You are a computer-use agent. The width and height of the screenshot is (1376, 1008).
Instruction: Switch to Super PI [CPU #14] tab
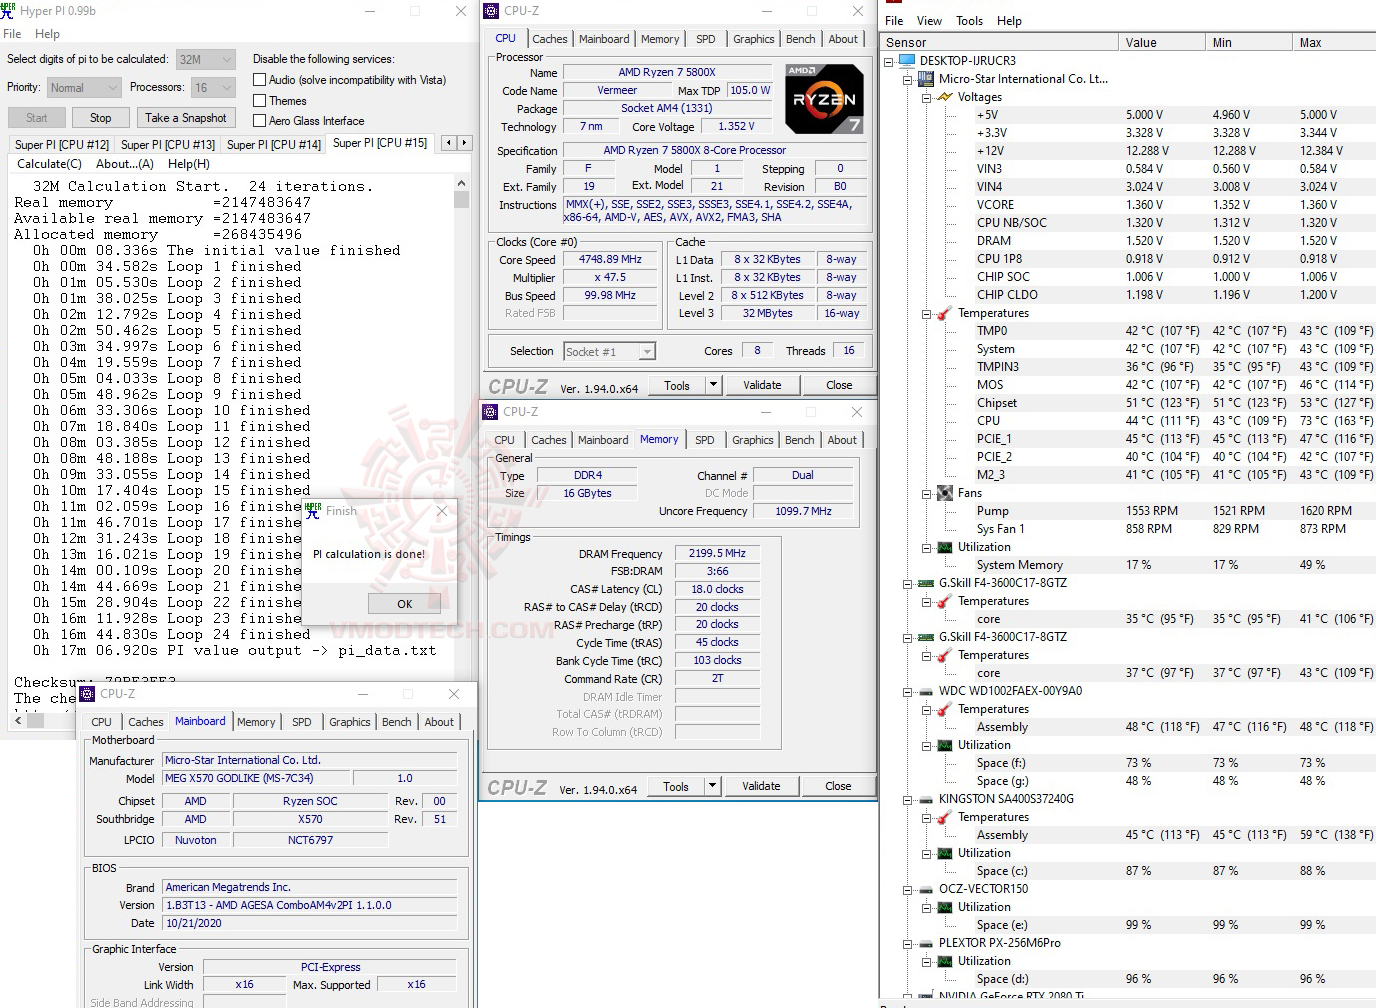[x=274, y=145]
